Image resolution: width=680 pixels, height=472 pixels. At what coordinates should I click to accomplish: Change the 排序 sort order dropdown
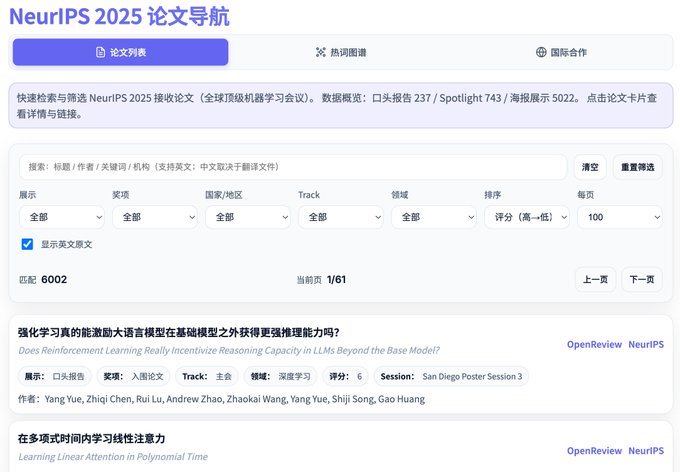pyautogui.click(x=526, y=217)
